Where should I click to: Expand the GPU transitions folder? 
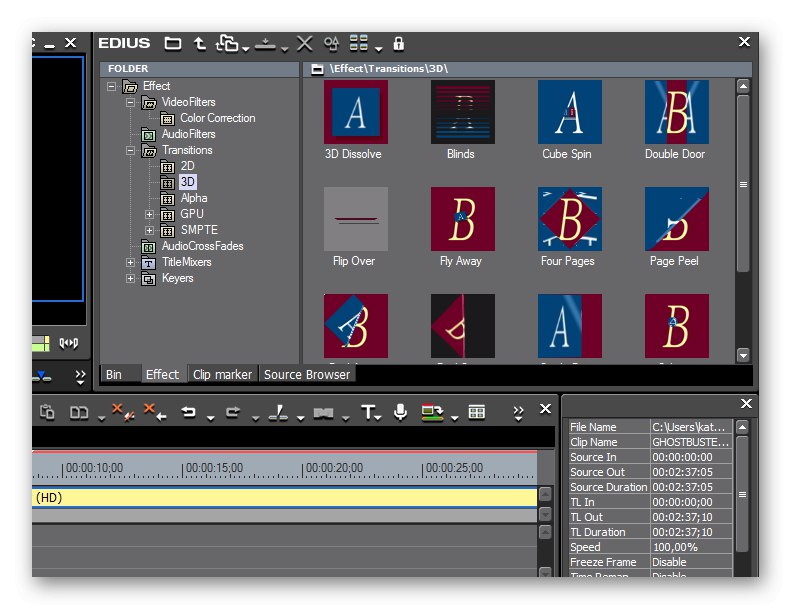(x=150, y=214)
